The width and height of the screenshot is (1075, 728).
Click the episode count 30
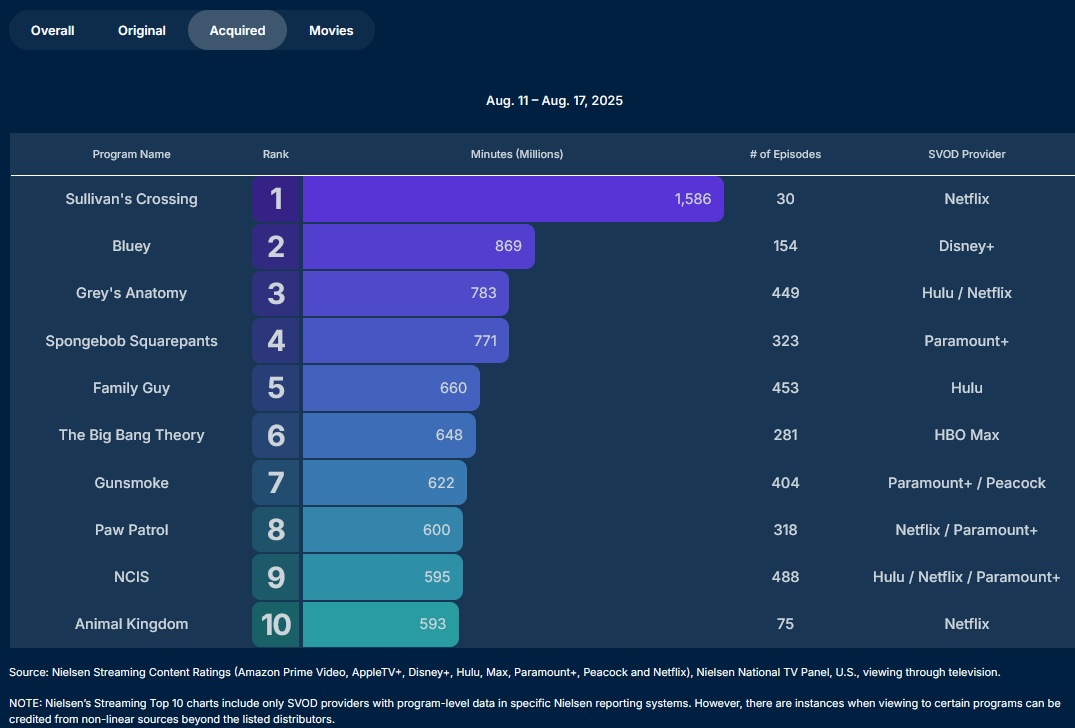click(785, 199)
